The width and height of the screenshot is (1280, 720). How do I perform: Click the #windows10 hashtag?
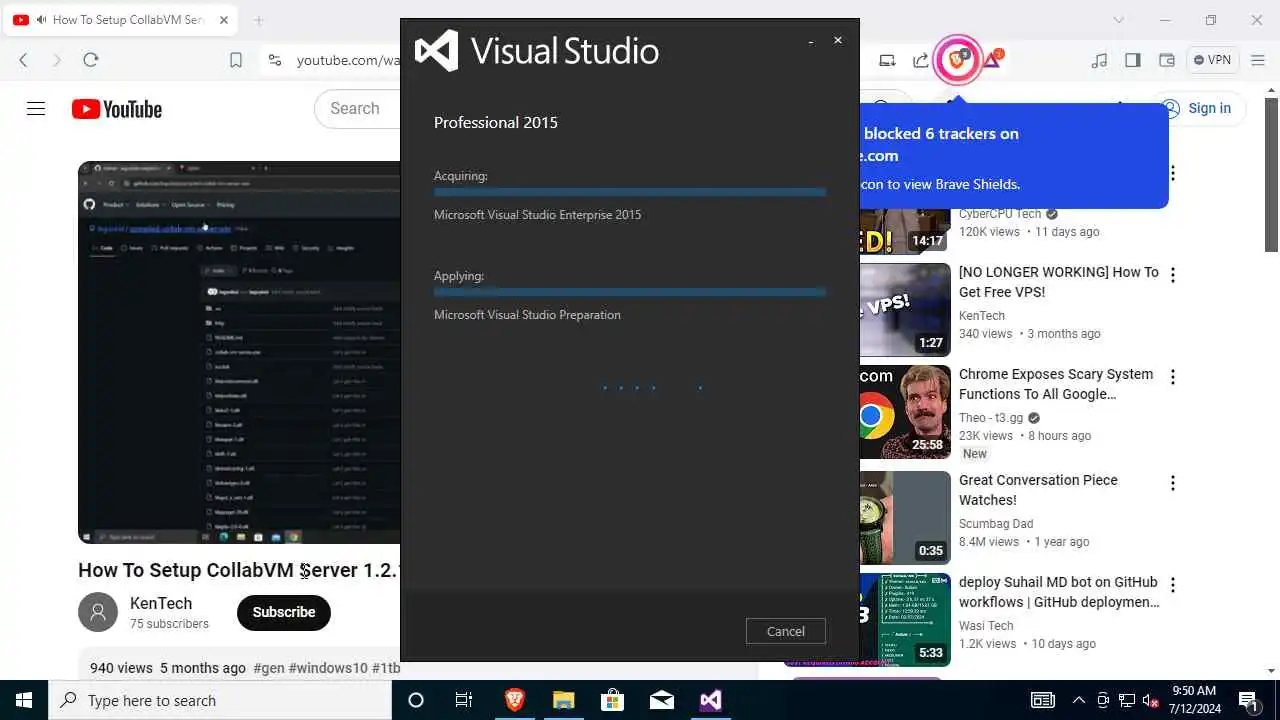(x=328, y=668)
